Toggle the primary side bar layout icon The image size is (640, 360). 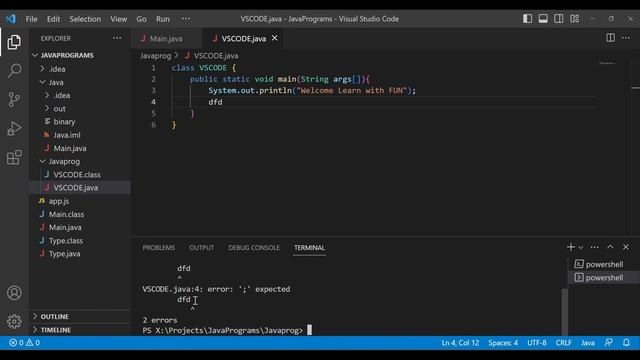pyautogui.click(x=527, y=19)
